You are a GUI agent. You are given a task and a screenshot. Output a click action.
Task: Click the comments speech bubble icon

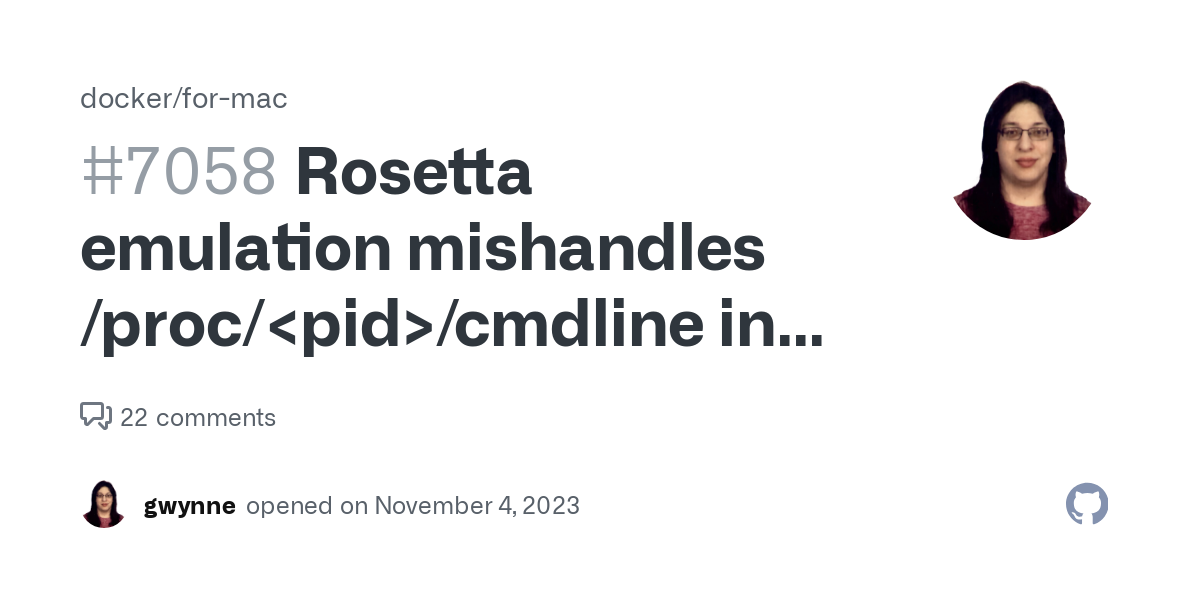[96, 416]
